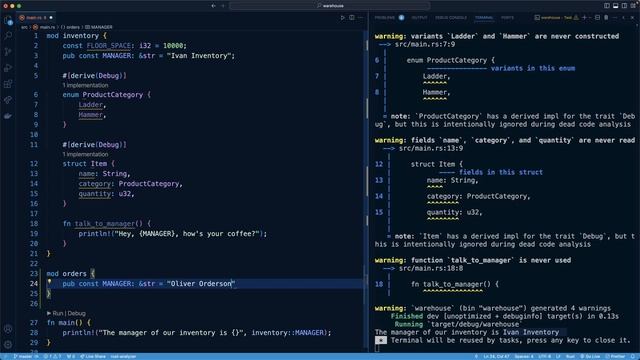Toggle the secondary side bar layout icon
Screen dimensions: 640x360
pyautogui.click(x=624, y=6)
